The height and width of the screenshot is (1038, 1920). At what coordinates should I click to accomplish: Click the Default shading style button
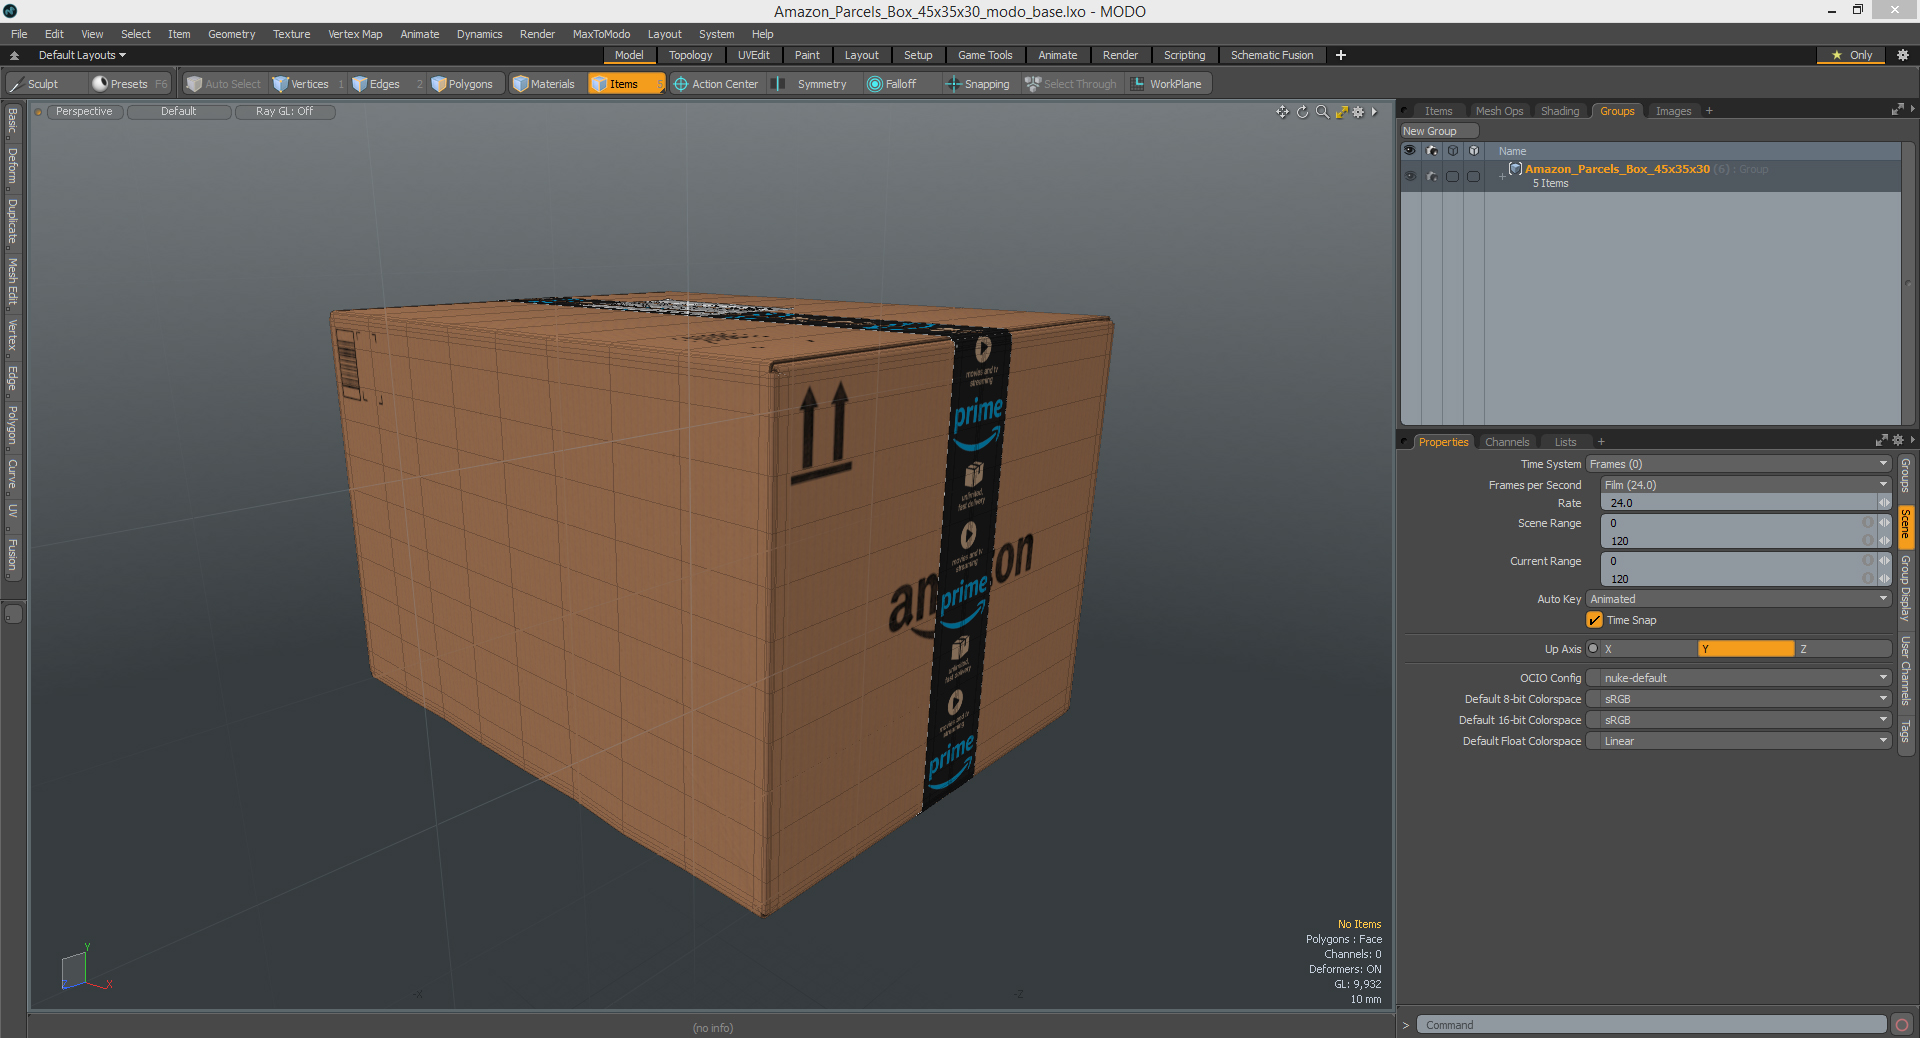pos(179,112)
